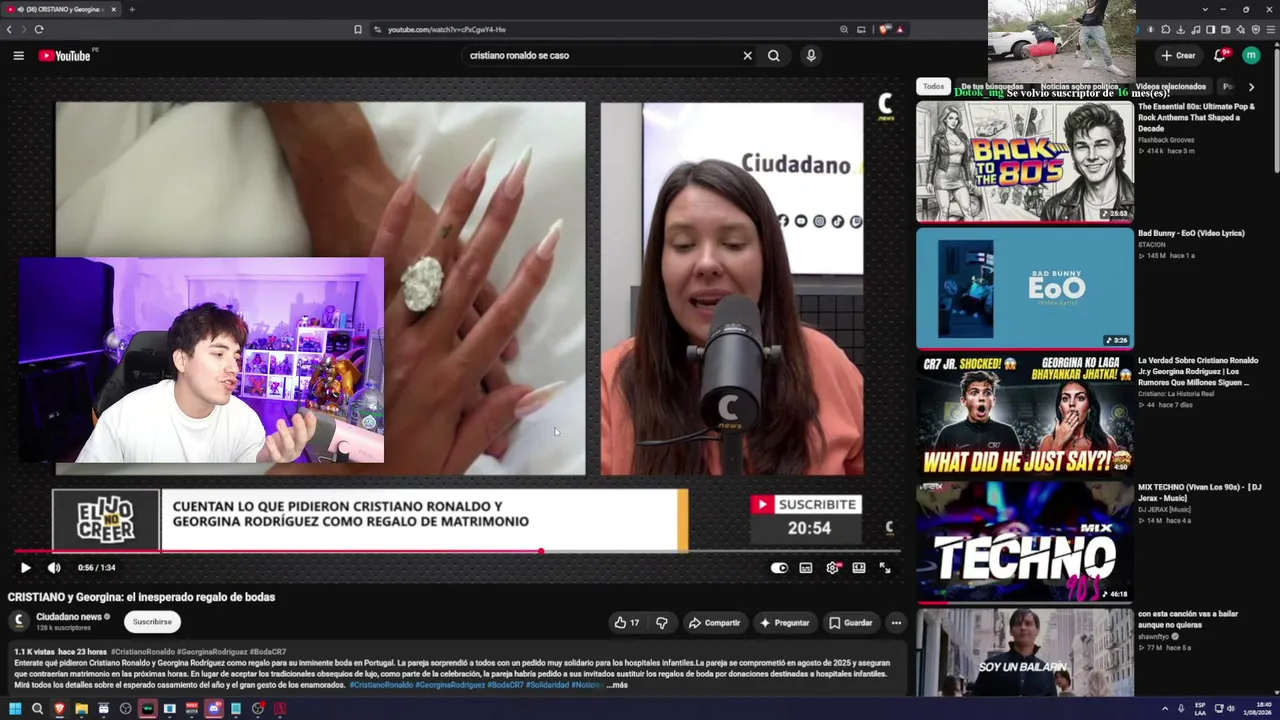Like the video with 17 likes
Screen dimensions: 1280x720
pos(627,623)
